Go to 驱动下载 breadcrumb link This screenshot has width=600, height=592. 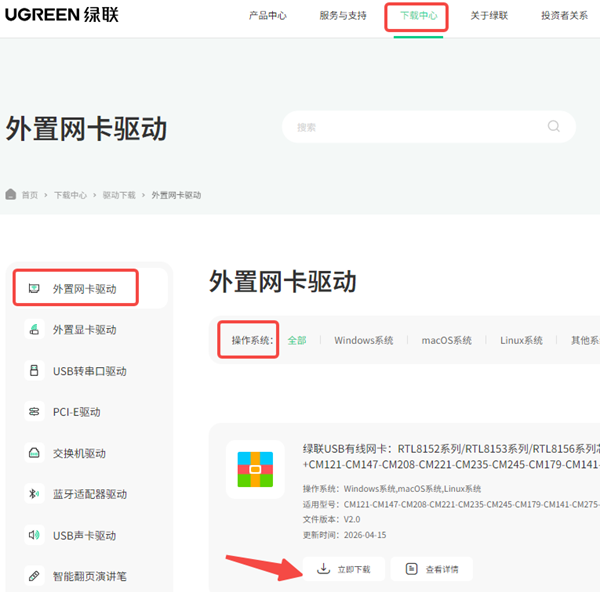click(119, 195)
